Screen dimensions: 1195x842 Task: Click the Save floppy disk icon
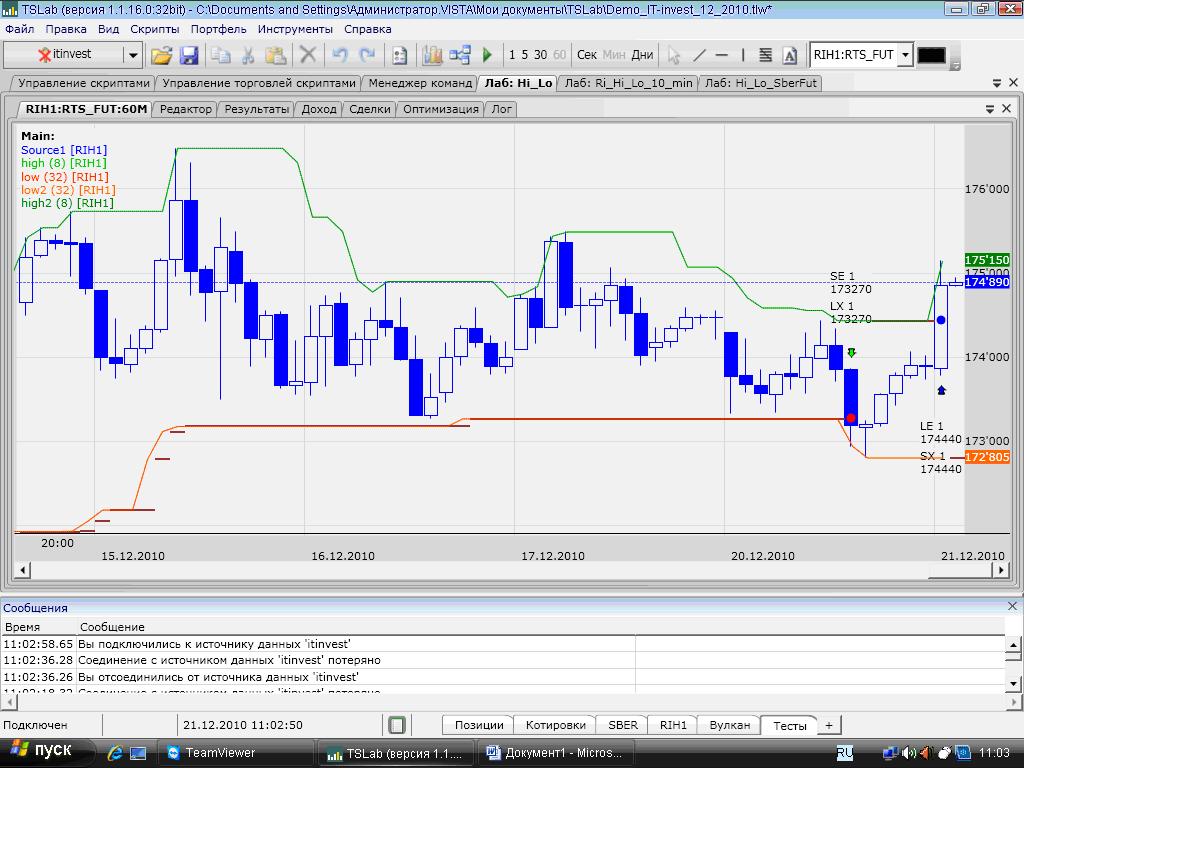point(190,55)
